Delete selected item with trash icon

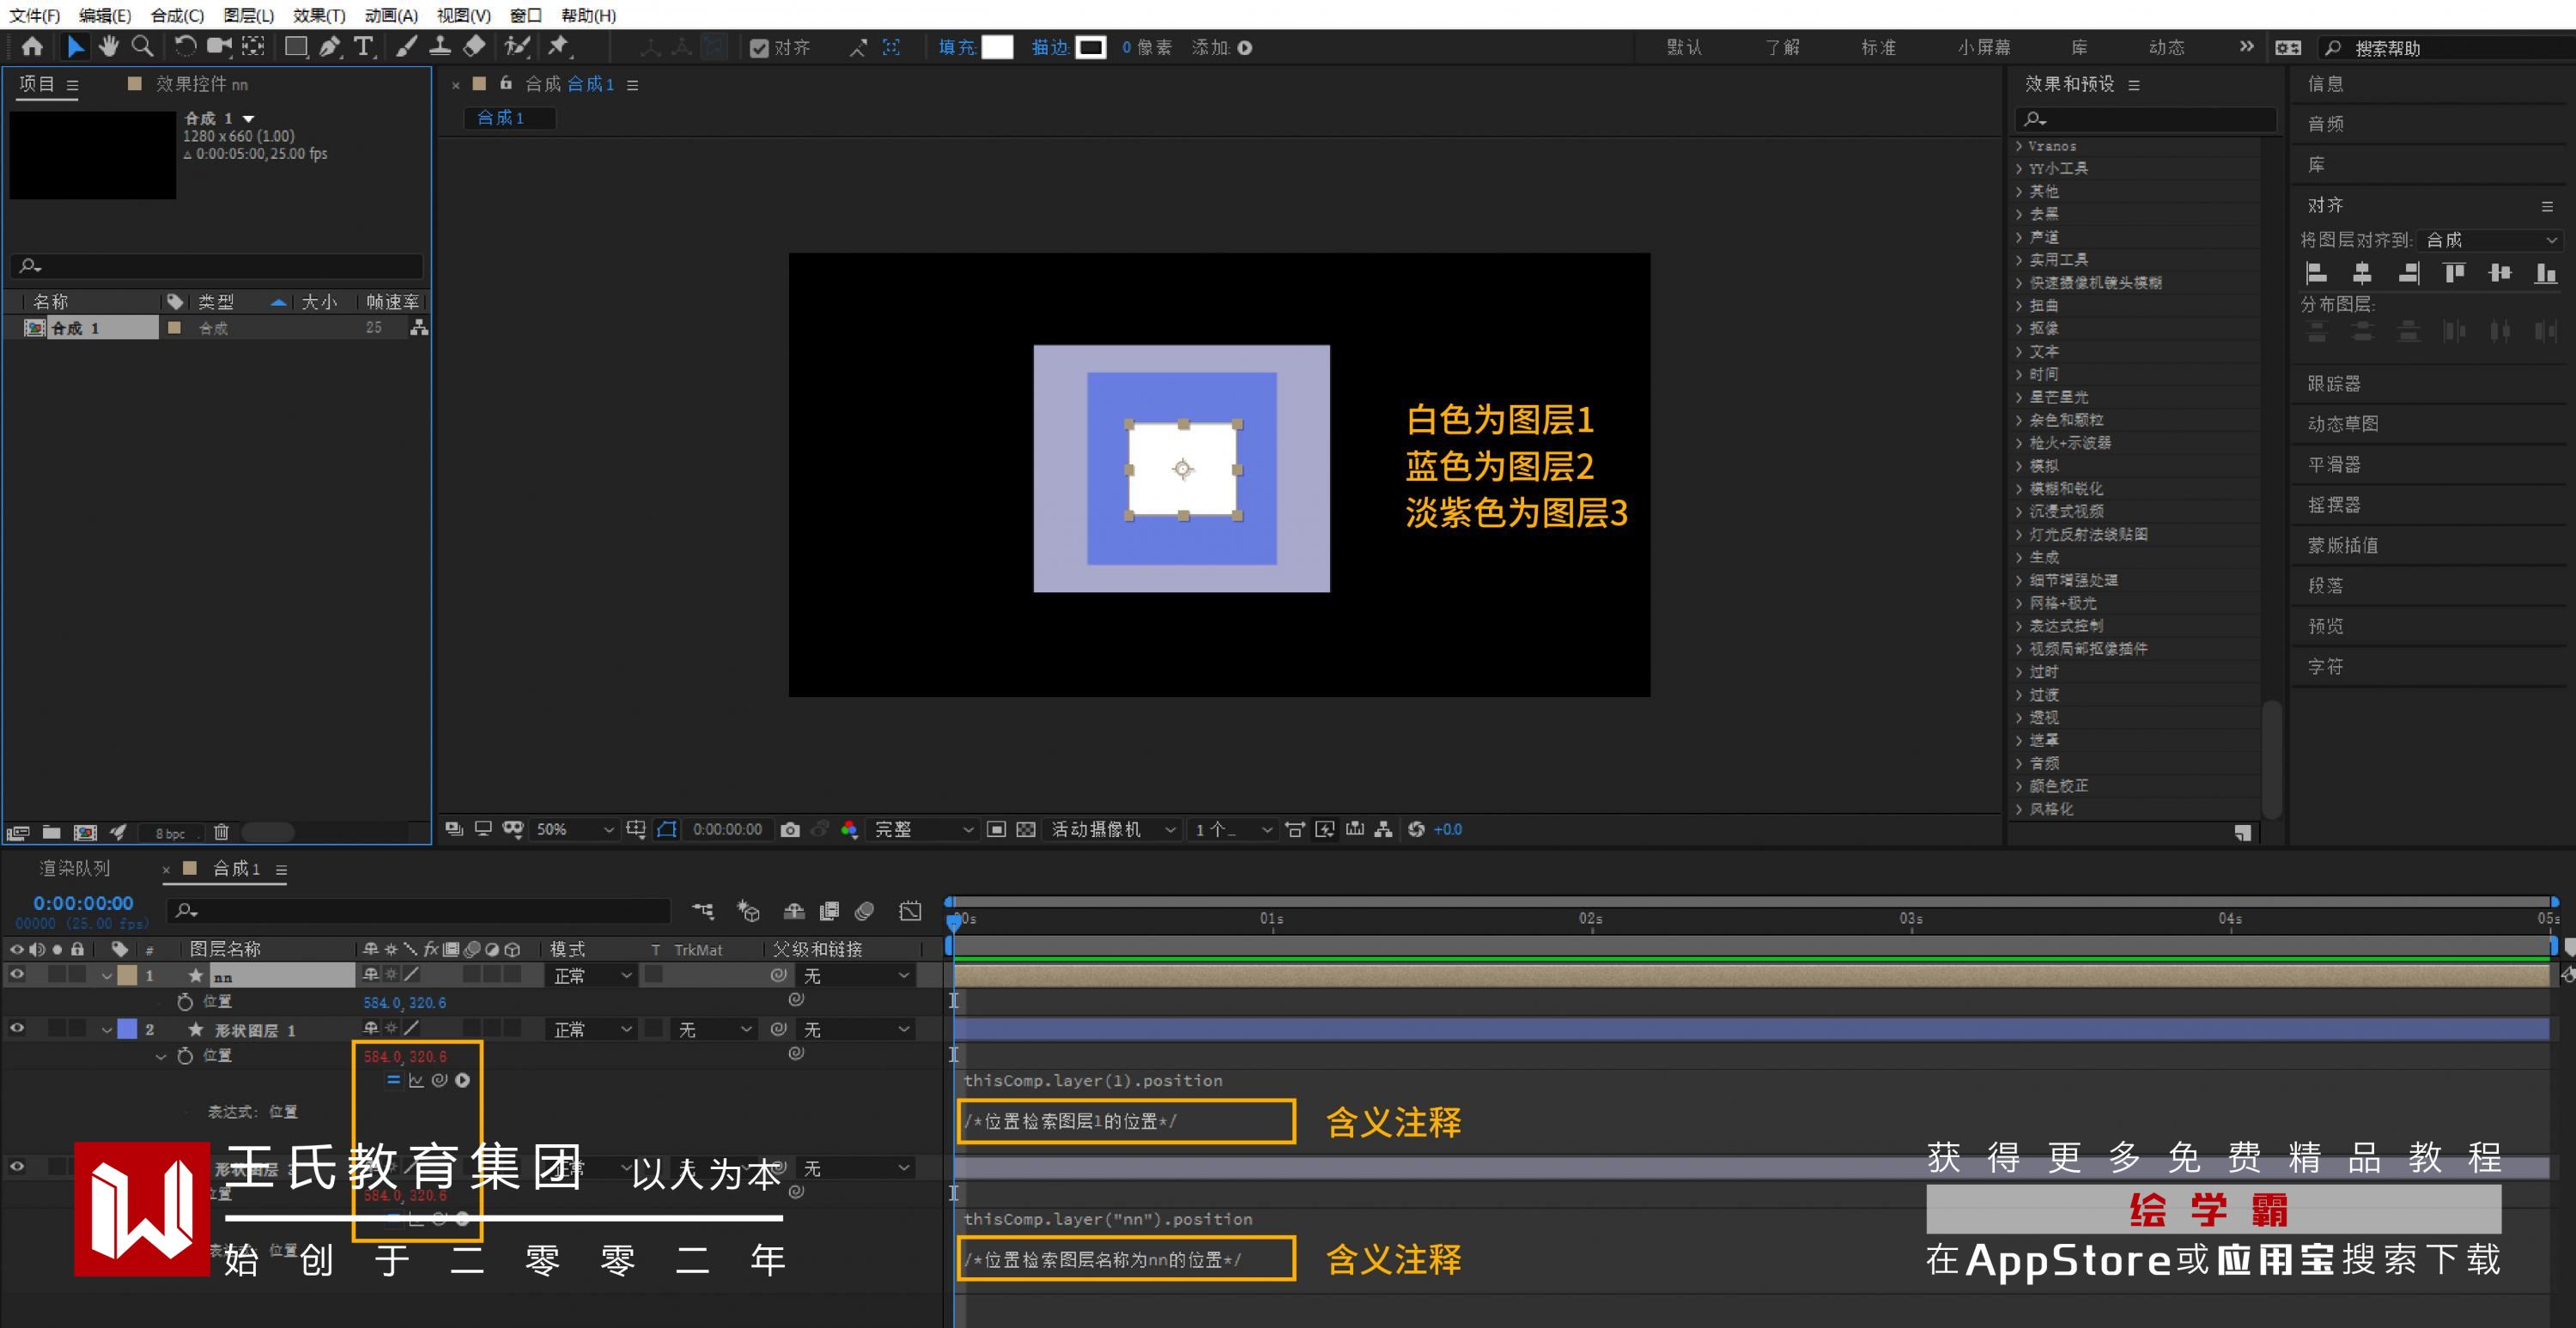coord(221,832)
